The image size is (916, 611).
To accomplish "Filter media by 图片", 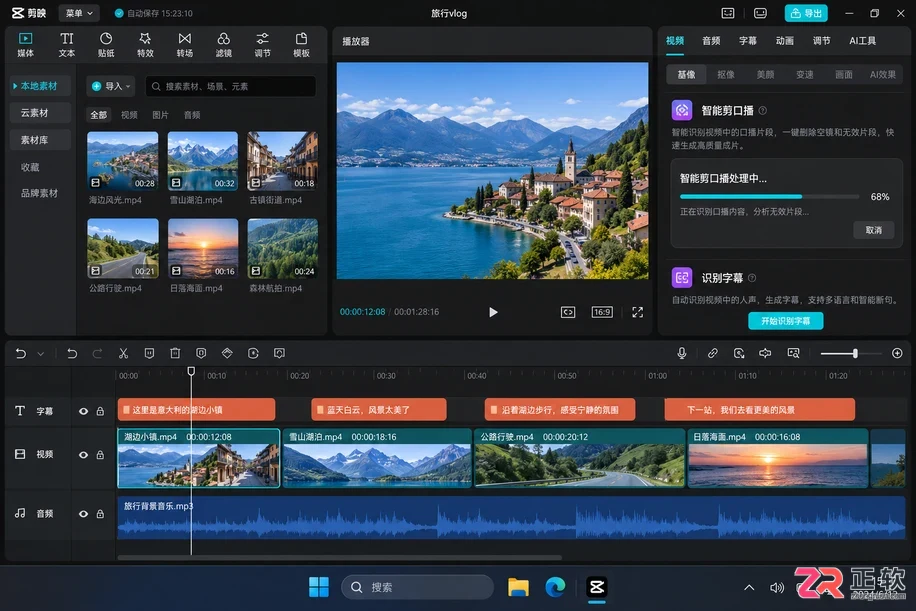I will pyautogui.click(x=160, y=115).
